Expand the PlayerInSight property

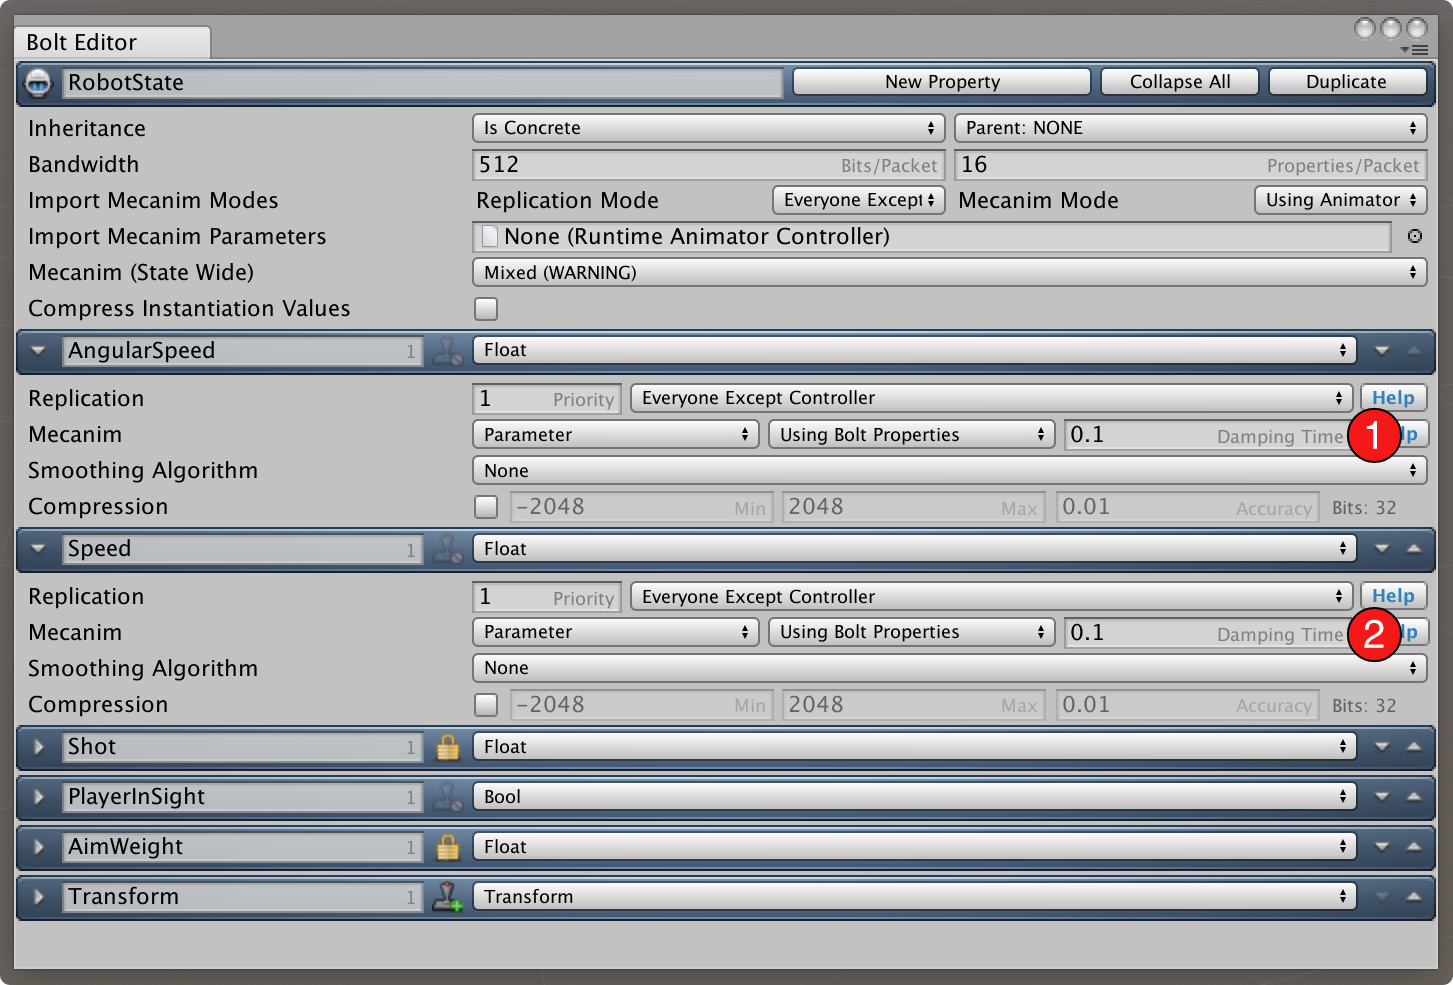38,797
